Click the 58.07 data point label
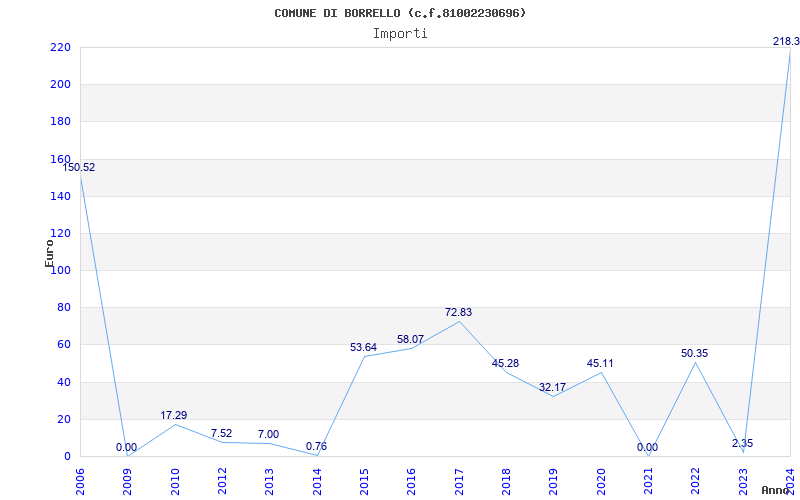 click(410, 339)
